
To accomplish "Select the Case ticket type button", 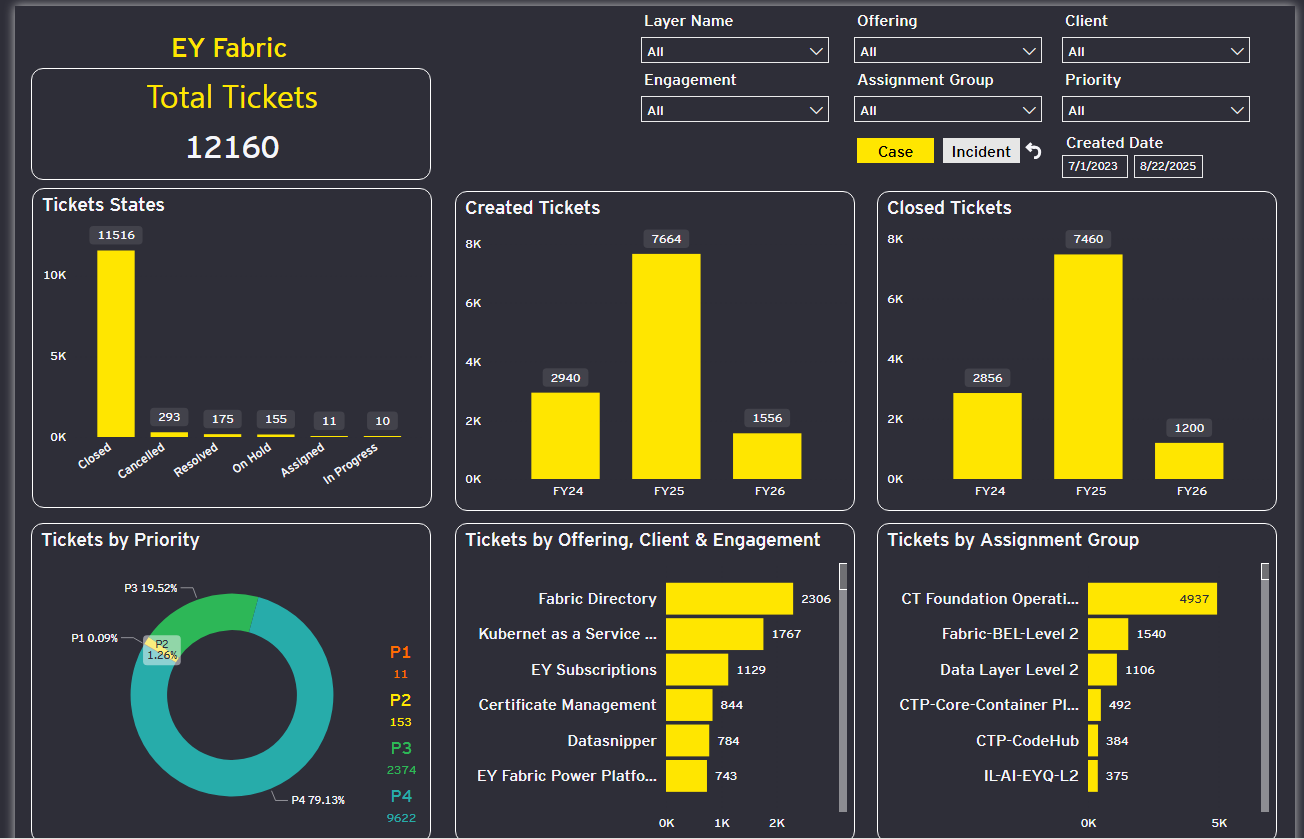I will click(x=895, y=151).
